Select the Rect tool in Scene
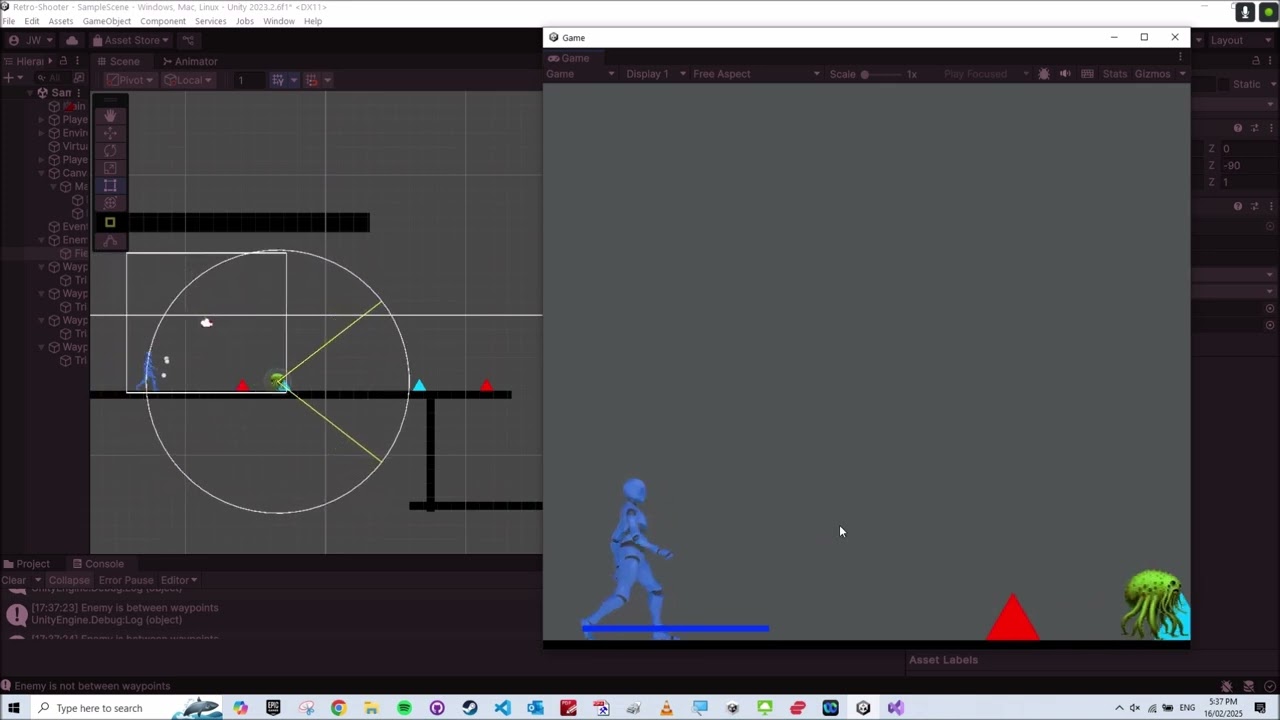1280x720 pixels. coord(110,186)
